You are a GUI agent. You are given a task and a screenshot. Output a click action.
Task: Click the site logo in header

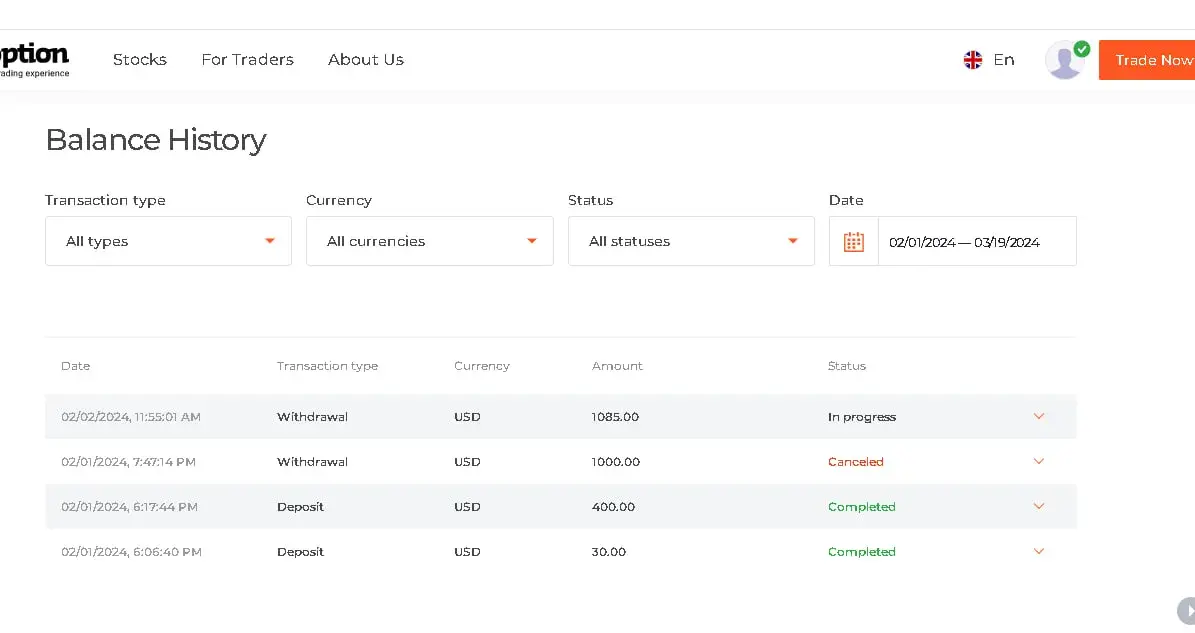pyautogui.click(x=34, y=59)
